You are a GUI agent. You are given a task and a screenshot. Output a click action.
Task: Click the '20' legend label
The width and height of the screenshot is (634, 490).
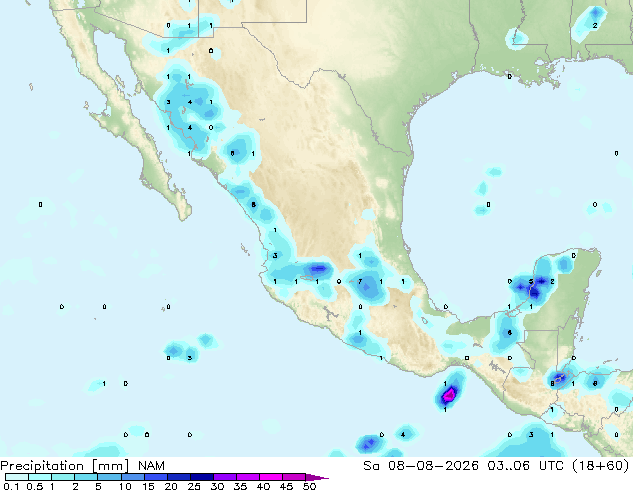(x=171, y=486)
